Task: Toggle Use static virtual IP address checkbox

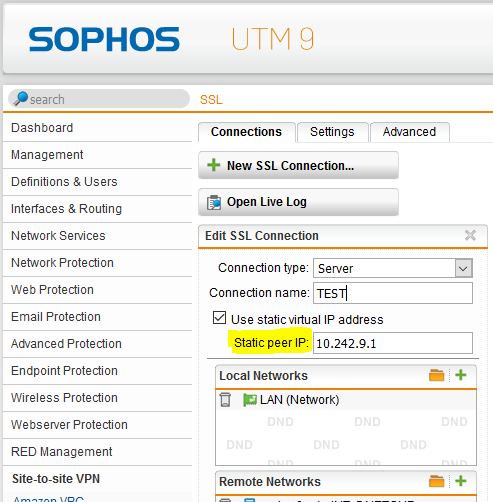Action: coord(219,318)
